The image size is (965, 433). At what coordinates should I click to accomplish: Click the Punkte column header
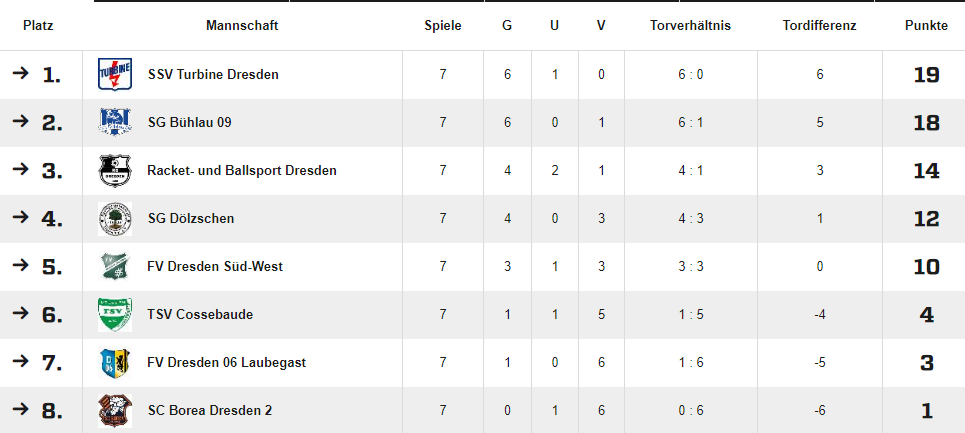926,26
